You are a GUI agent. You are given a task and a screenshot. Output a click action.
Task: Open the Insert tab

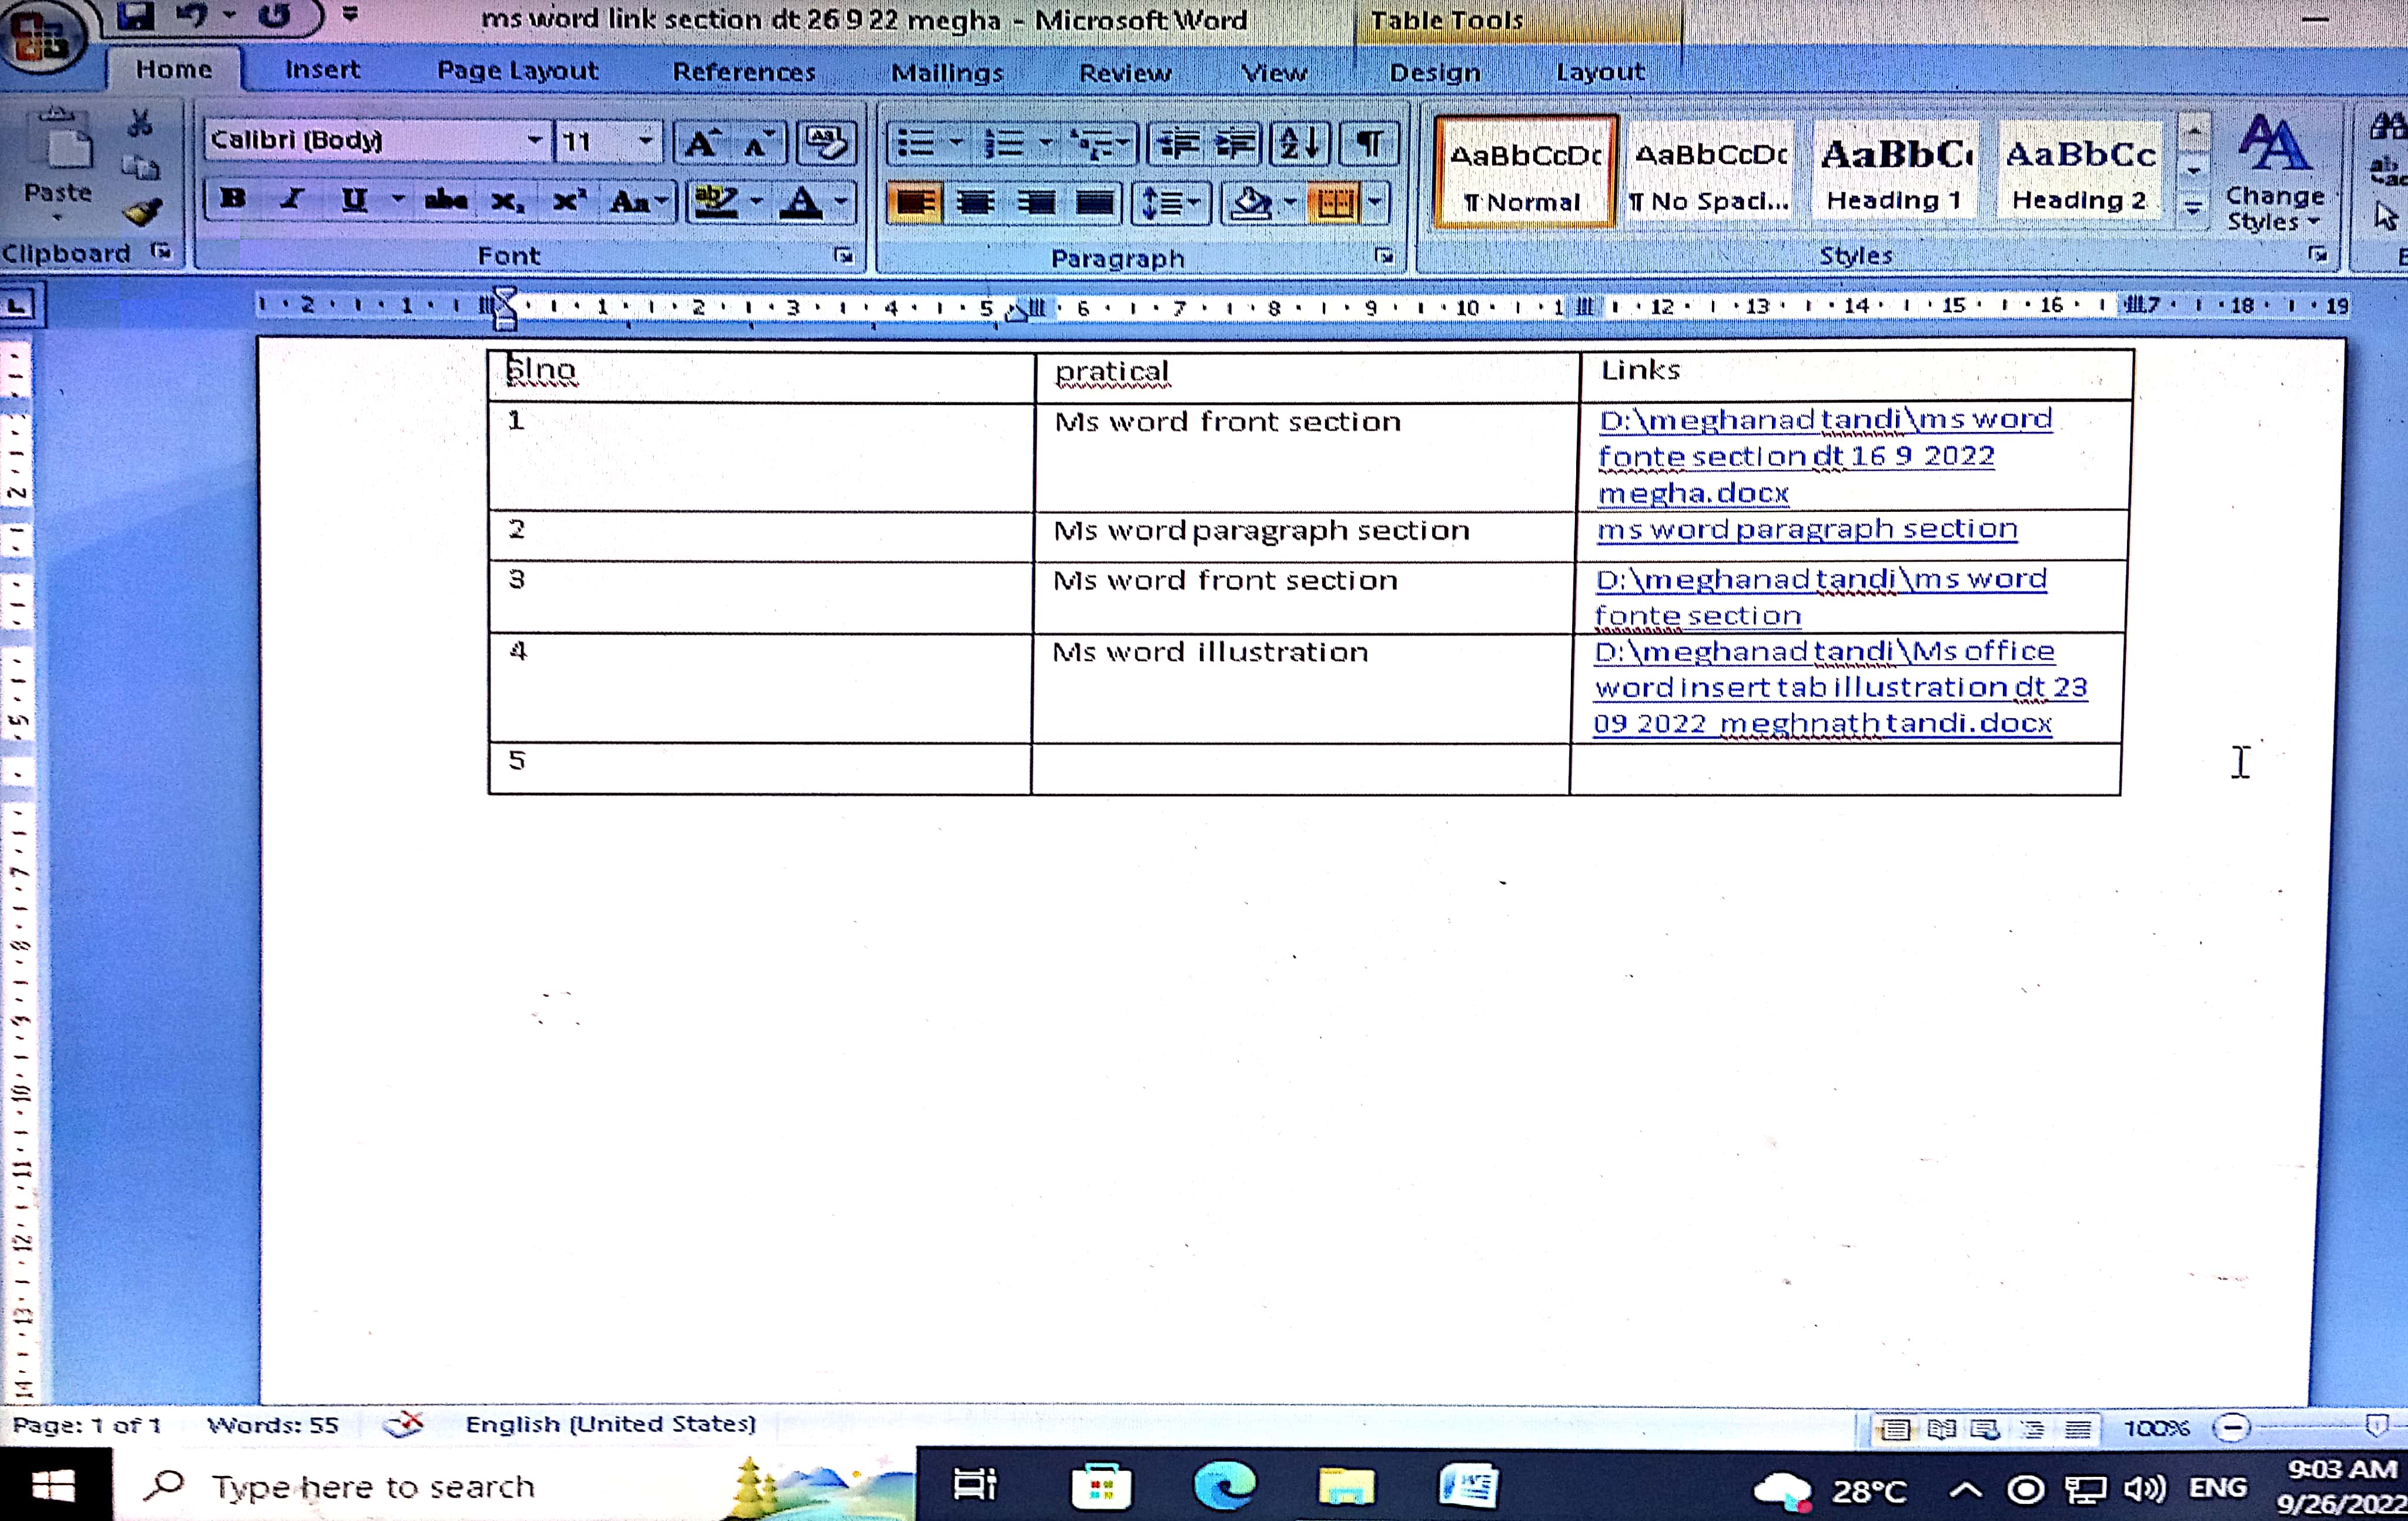[x=322, y=70]
